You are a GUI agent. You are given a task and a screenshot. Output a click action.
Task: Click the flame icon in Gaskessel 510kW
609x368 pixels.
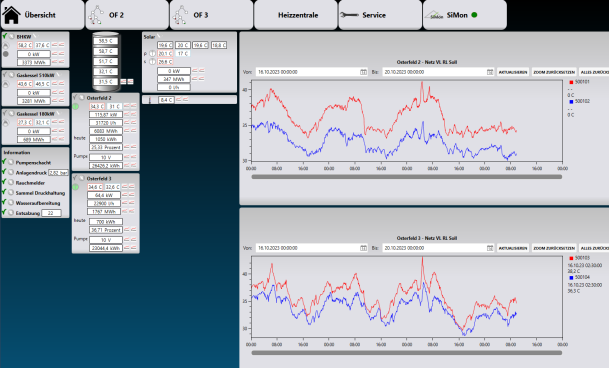pos(5,84)
